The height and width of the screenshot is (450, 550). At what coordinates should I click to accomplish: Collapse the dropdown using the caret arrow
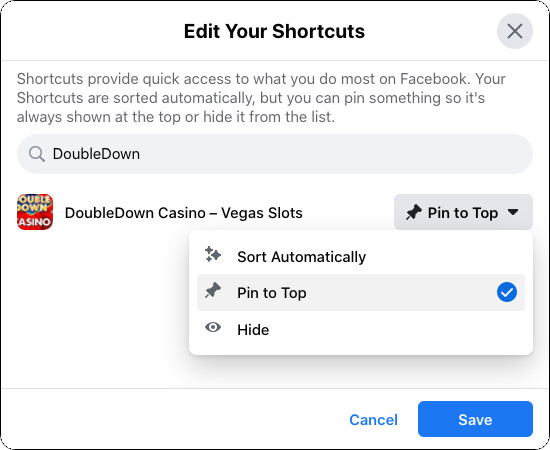(x=513, y=212)
